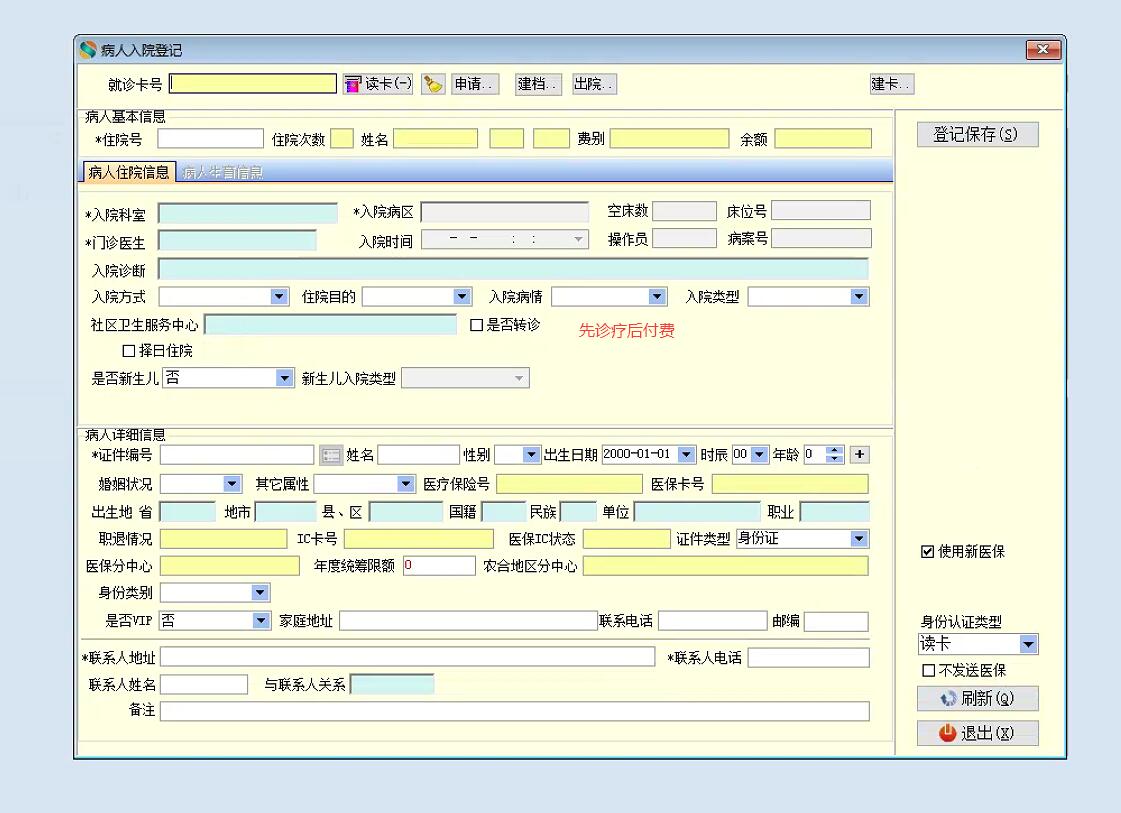Check the 不发送医保 checkbox

coord(928,671)
